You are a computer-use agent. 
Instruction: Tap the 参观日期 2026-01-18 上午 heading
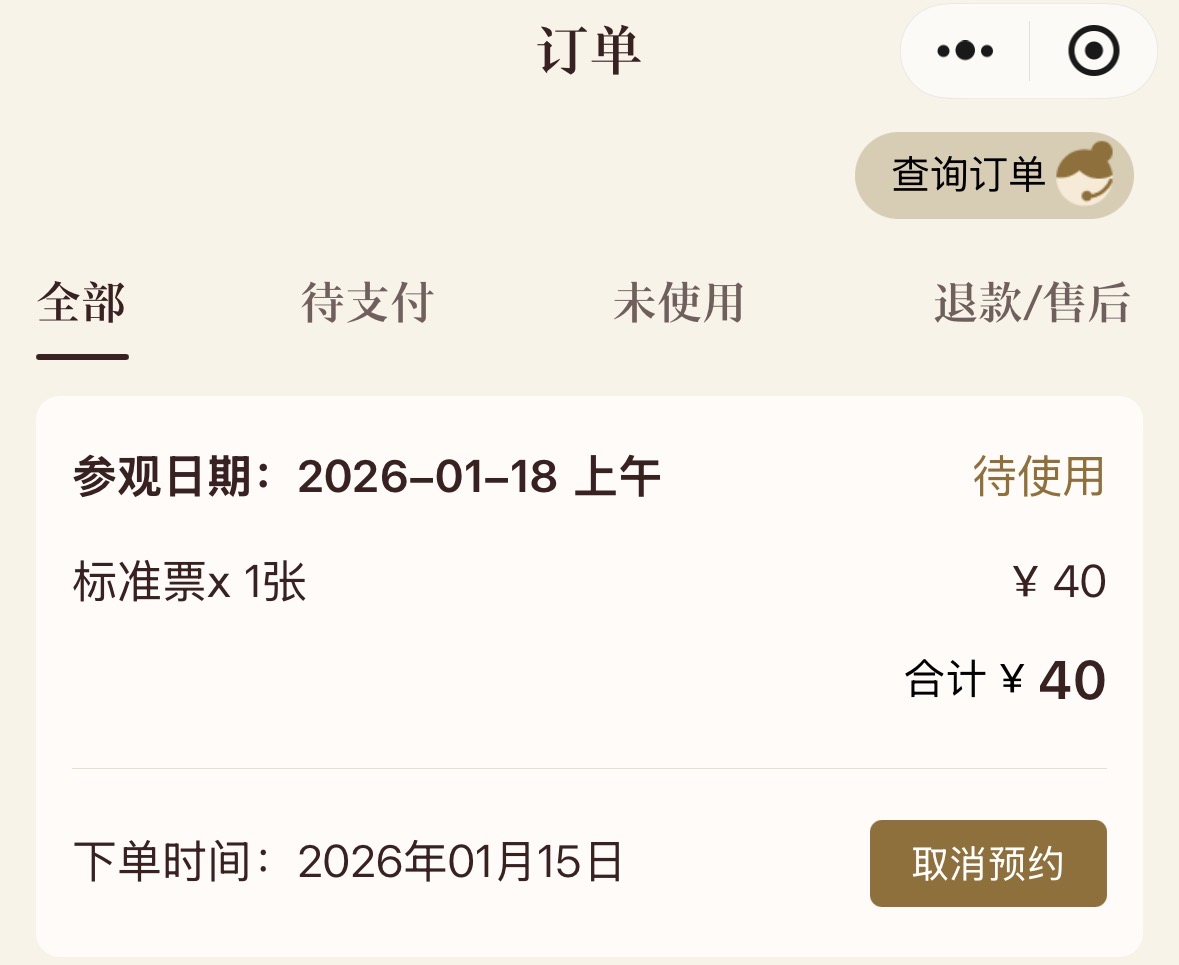[366, 477]
